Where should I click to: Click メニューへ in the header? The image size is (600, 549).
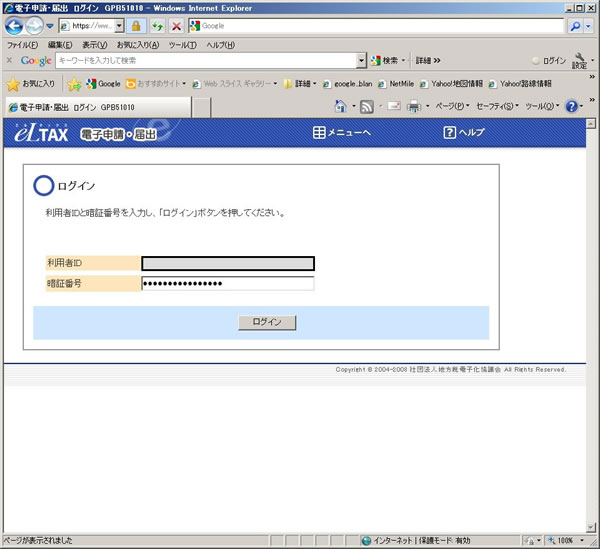(x=342, y=133)
